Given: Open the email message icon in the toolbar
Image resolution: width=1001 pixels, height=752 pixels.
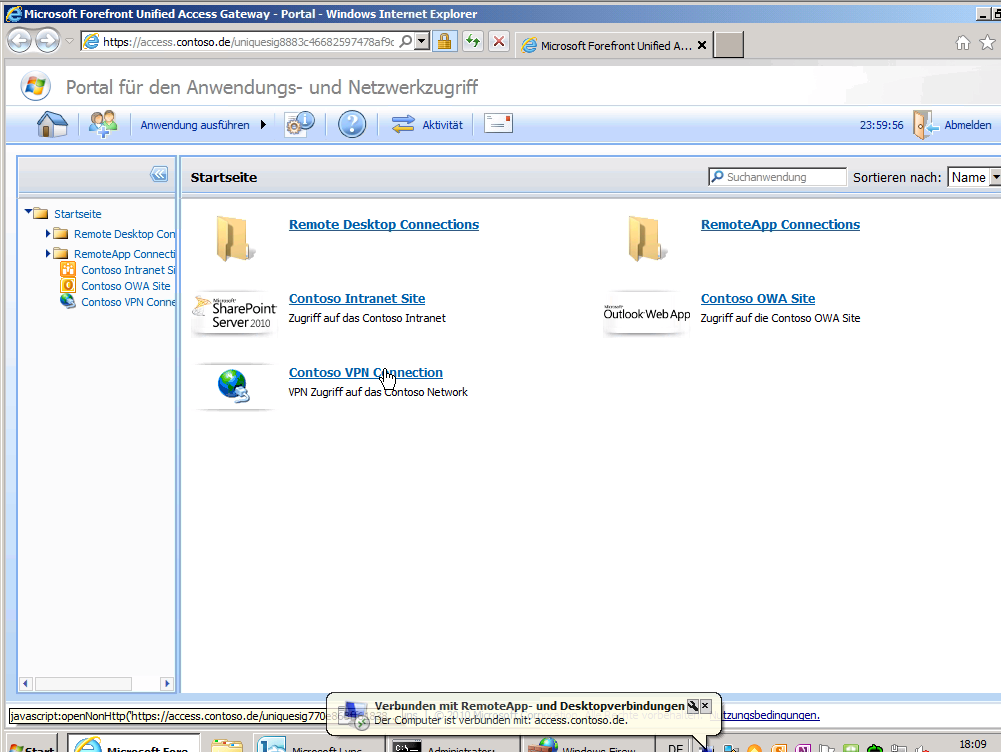Looking at the screenshot, I should (x=498, y=123).
